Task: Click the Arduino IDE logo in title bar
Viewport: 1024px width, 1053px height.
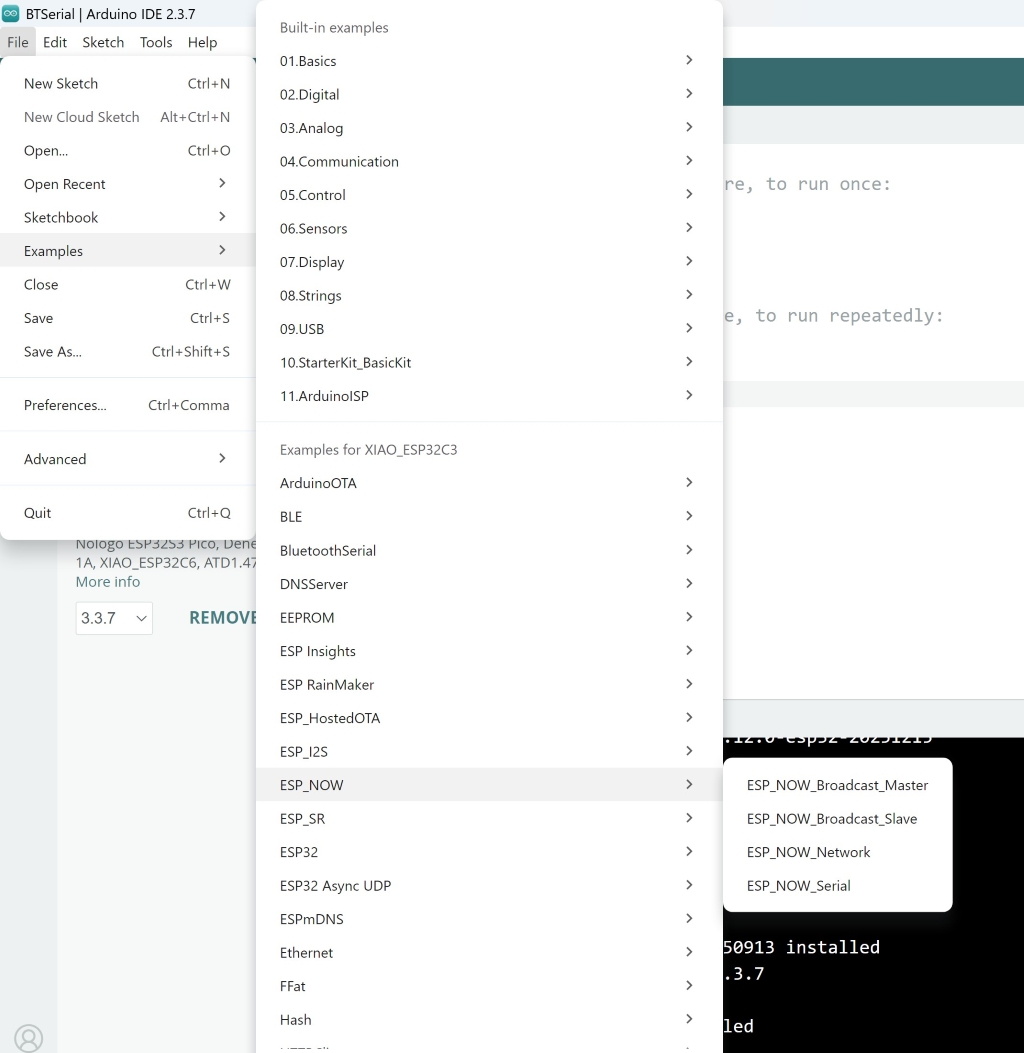Action: pyautogui.click(x=10, y=13)
